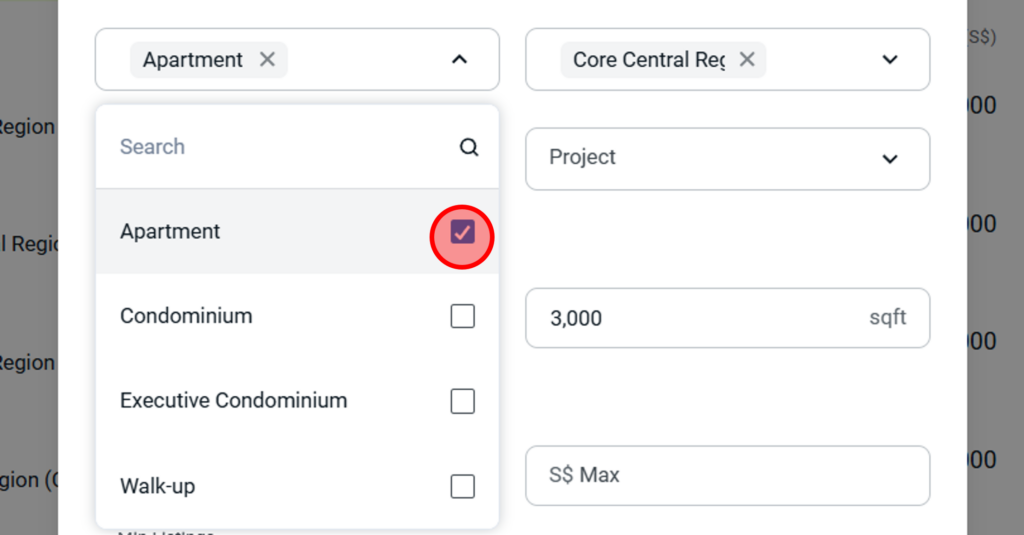Expand the region dropdown chevron

(890, 60)
